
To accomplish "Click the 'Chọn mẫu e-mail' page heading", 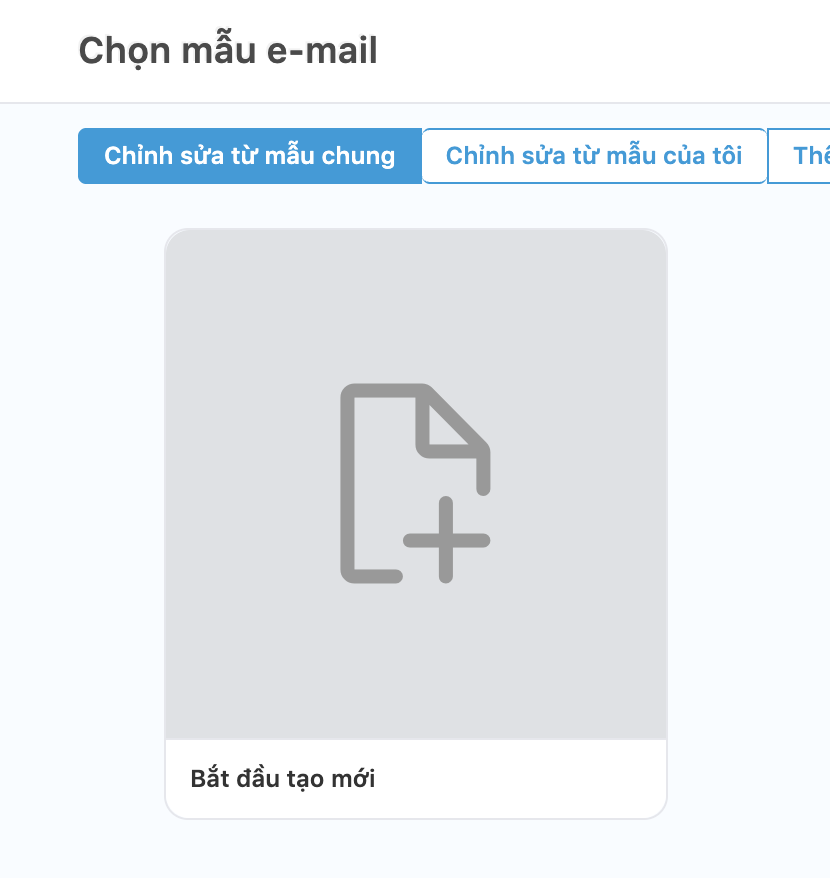I will pos(228,50).
